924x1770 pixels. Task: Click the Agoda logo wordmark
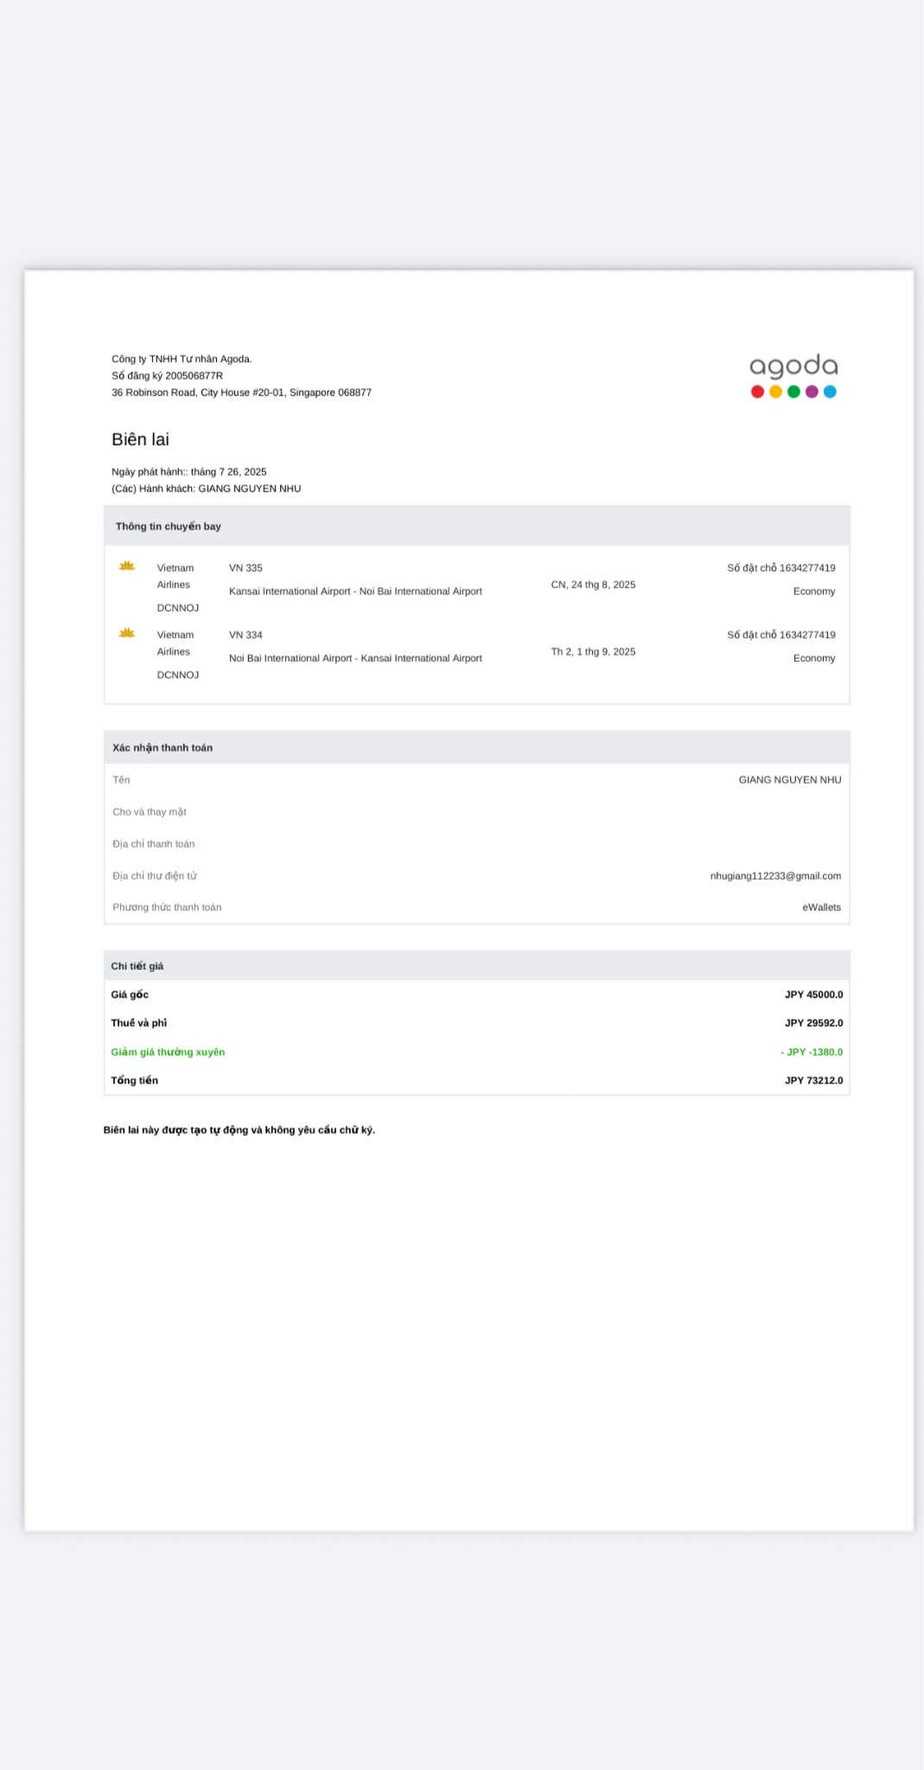(x=793, y=367)
